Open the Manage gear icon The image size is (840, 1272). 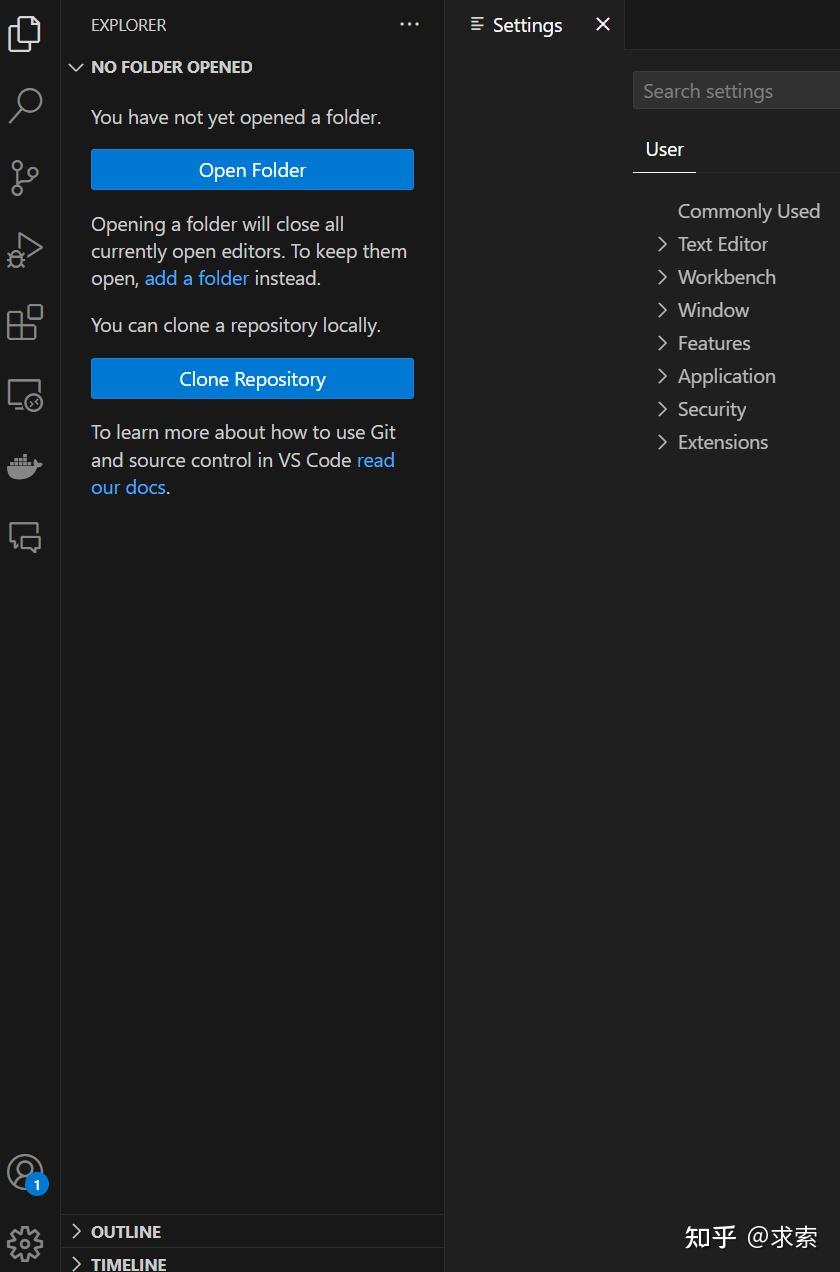[26, 1243]
